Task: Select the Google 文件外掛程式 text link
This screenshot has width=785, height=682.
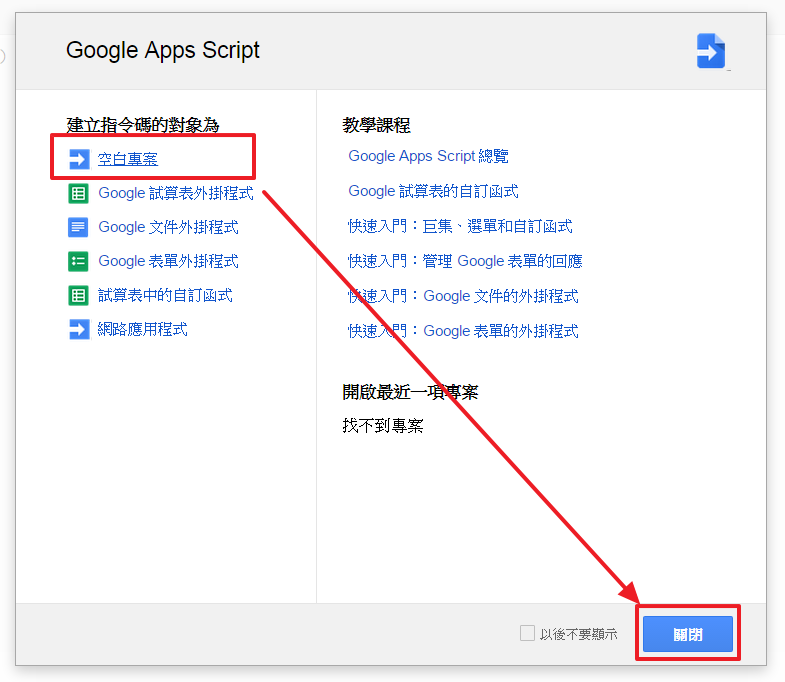Action: point(168,227)
